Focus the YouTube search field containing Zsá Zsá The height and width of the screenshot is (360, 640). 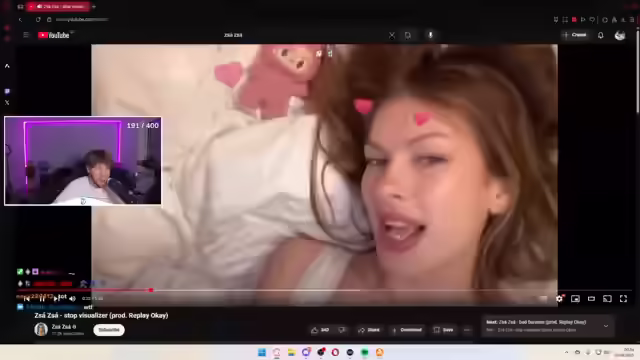[302, 35]
